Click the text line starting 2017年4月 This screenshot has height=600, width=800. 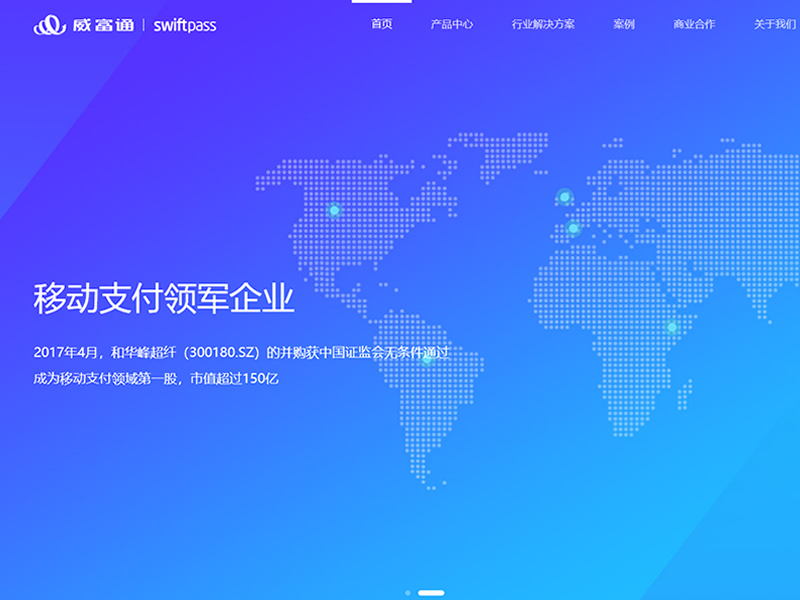241,352
